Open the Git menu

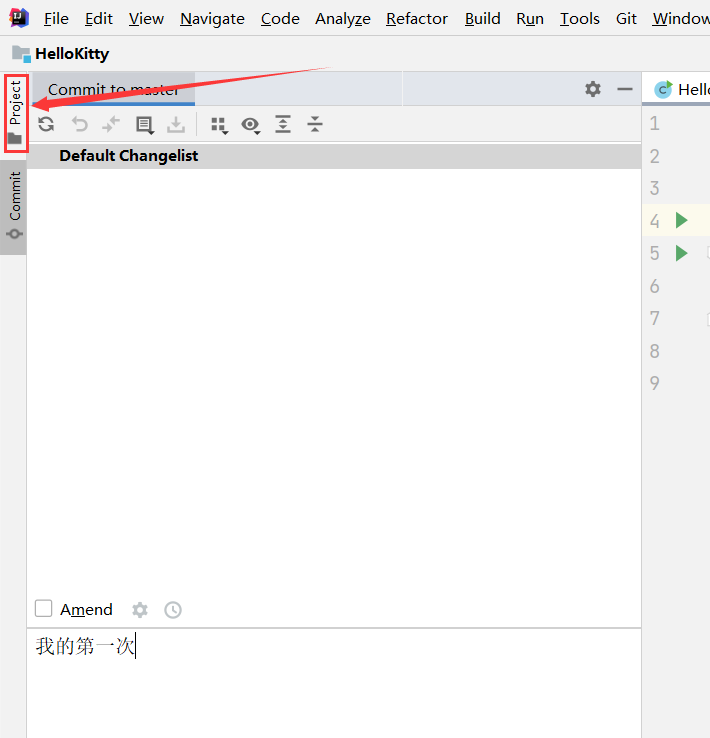(x=626, y=19)
